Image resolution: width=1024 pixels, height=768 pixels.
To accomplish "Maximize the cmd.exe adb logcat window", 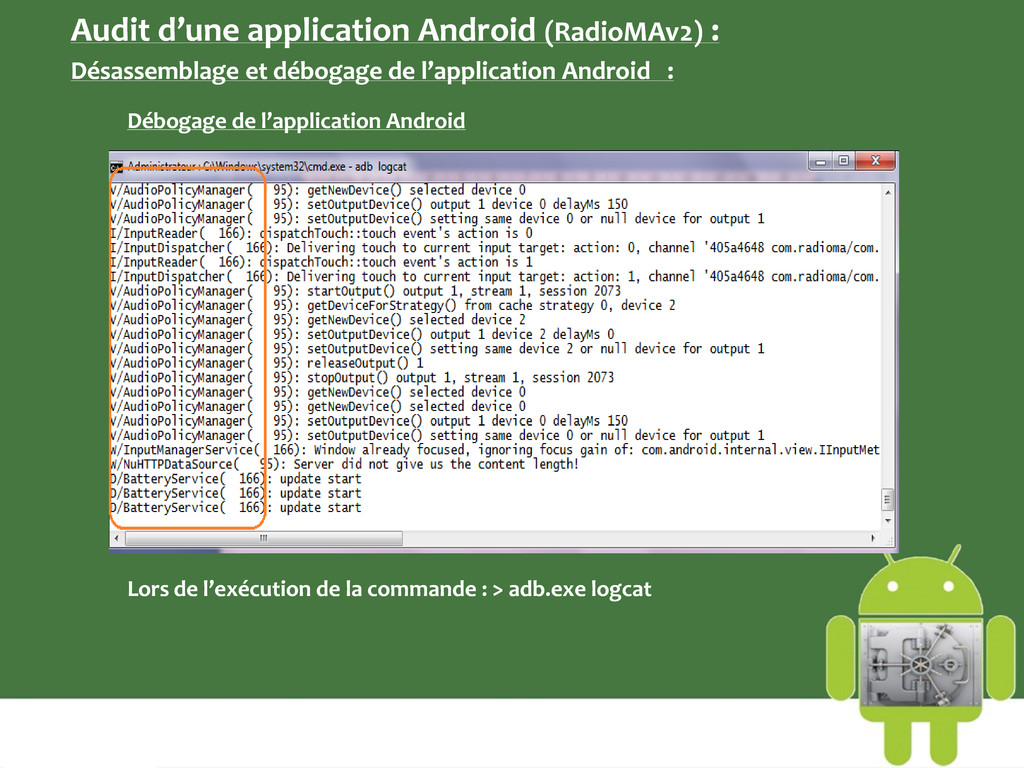I will pos(843,161).
